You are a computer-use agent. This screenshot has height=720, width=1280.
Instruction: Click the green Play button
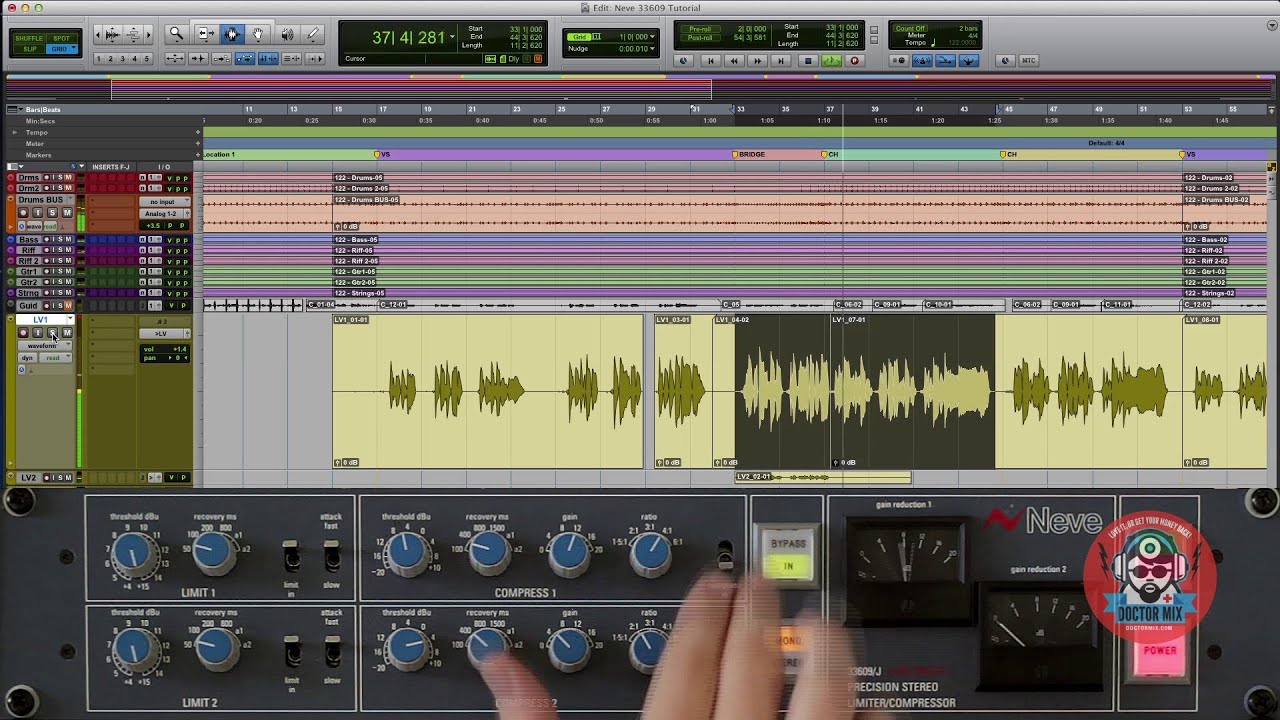831,61
